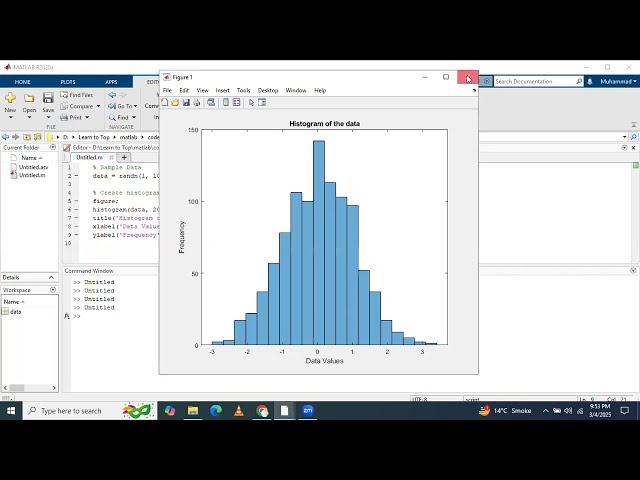Expand the Compare dropdown arrow
Screen dimensions: 640x480
(98, 106)
